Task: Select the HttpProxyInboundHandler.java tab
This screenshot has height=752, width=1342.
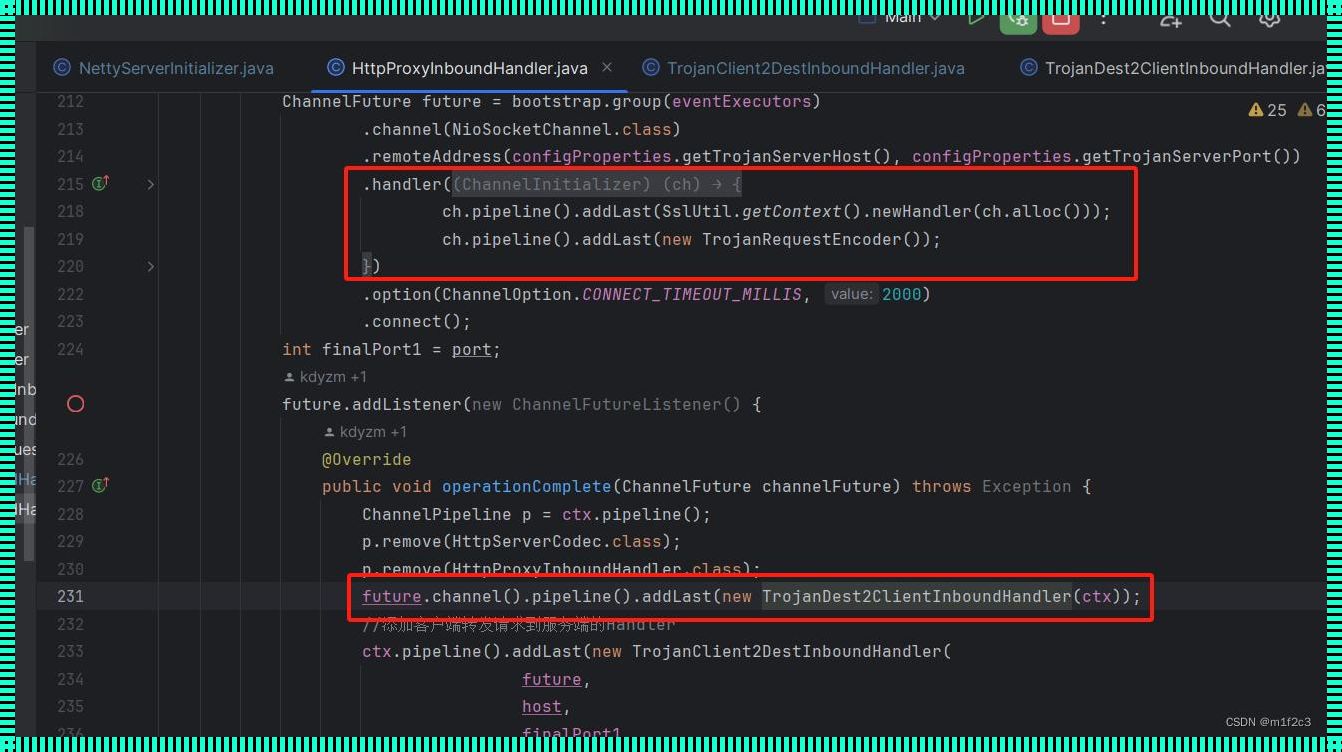Action: click(x=470, y=68)
